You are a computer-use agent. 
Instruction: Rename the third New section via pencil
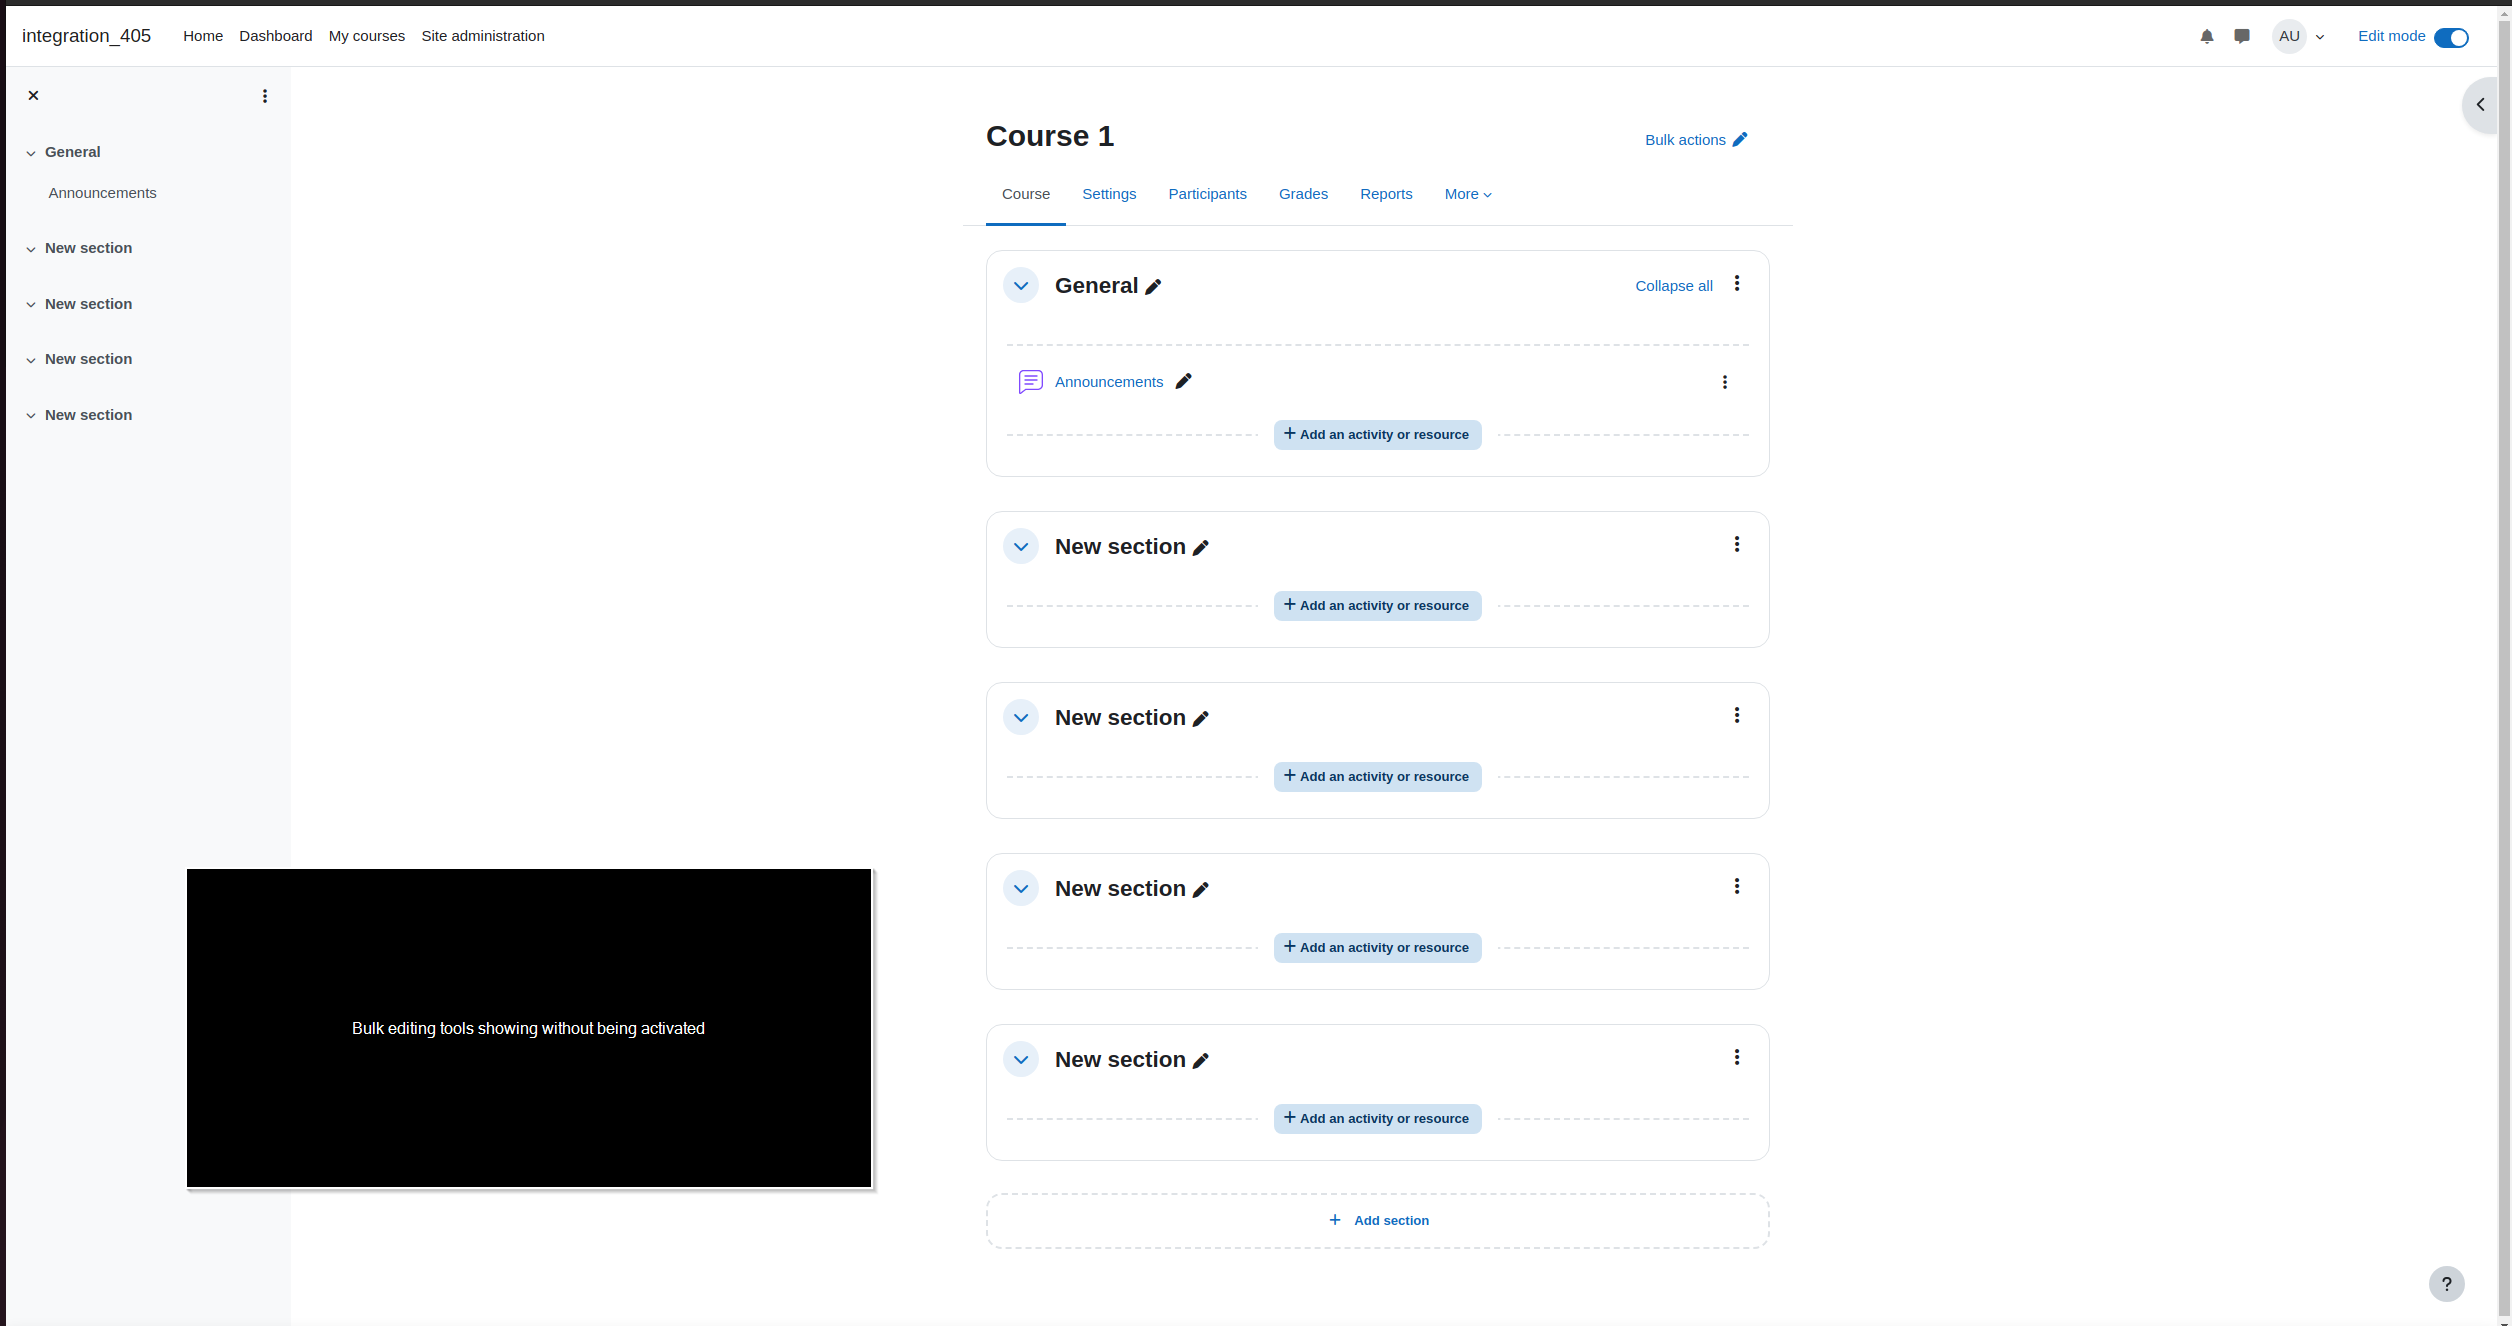1201,890
